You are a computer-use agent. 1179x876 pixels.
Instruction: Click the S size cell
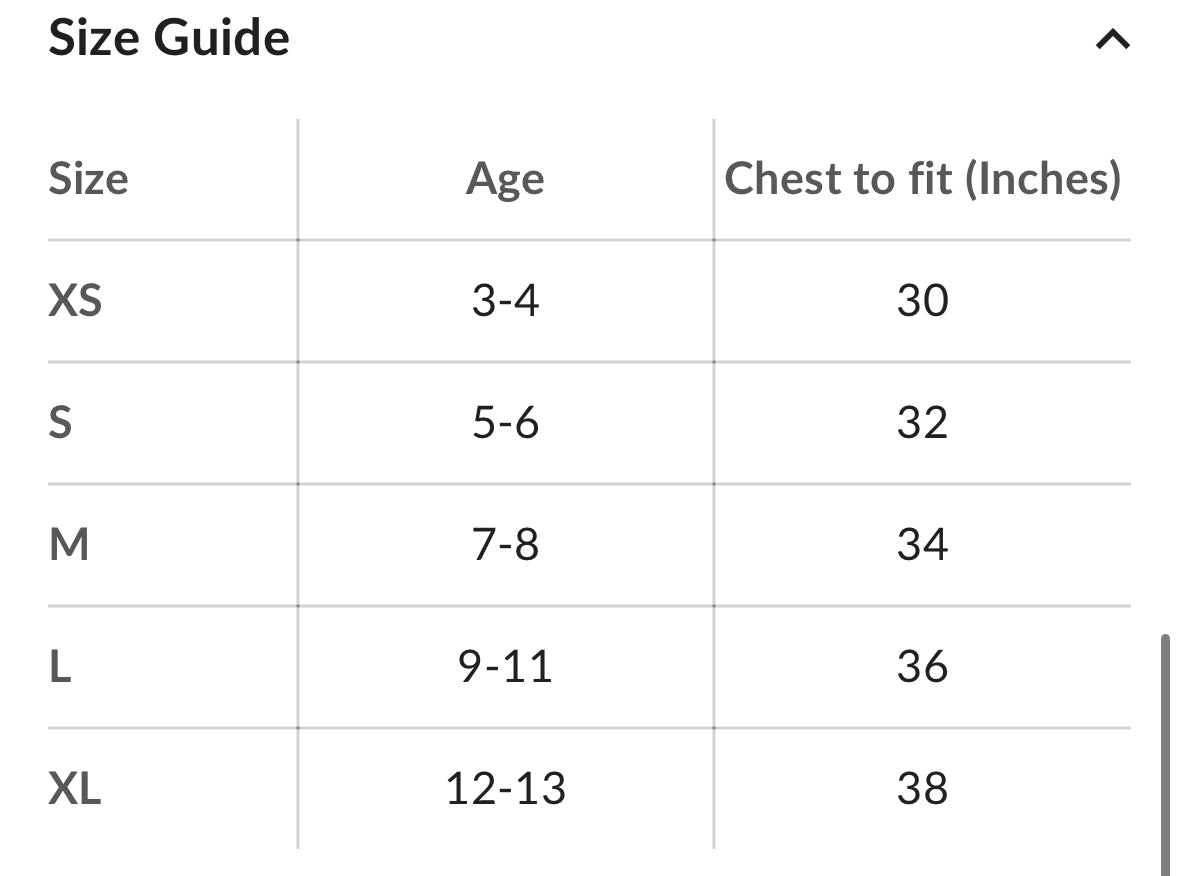click(60, 423)
